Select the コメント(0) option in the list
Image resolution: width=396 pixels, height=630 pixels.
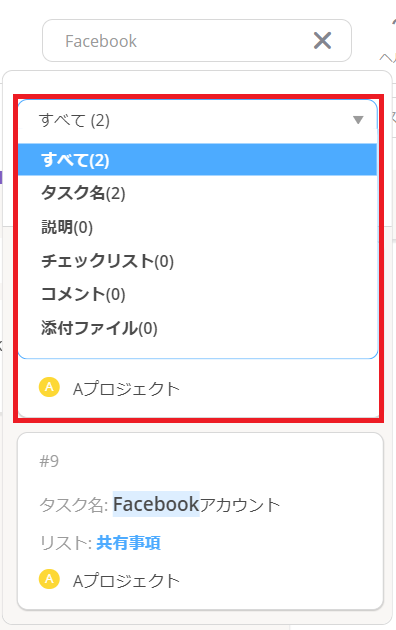pyautogui.click(x=83, y=295)
